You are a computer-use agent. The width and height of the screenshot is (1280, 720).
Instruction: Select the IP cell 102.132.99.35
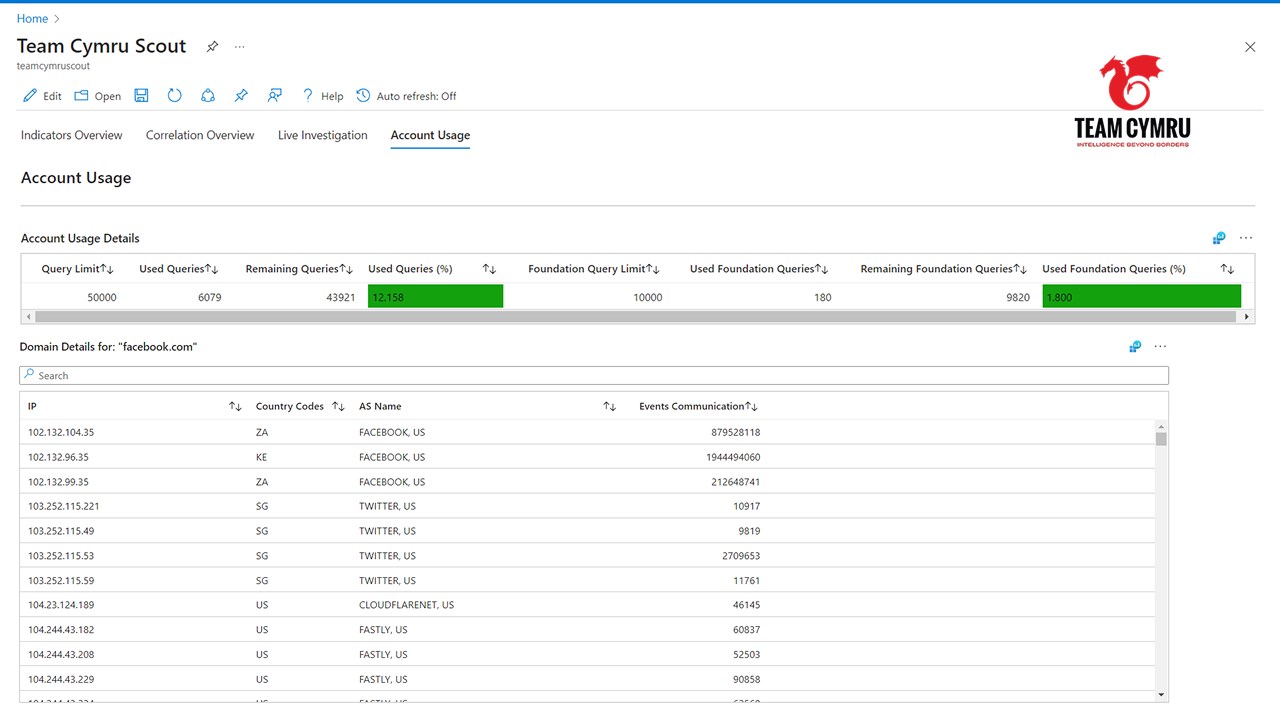[58, 482]
